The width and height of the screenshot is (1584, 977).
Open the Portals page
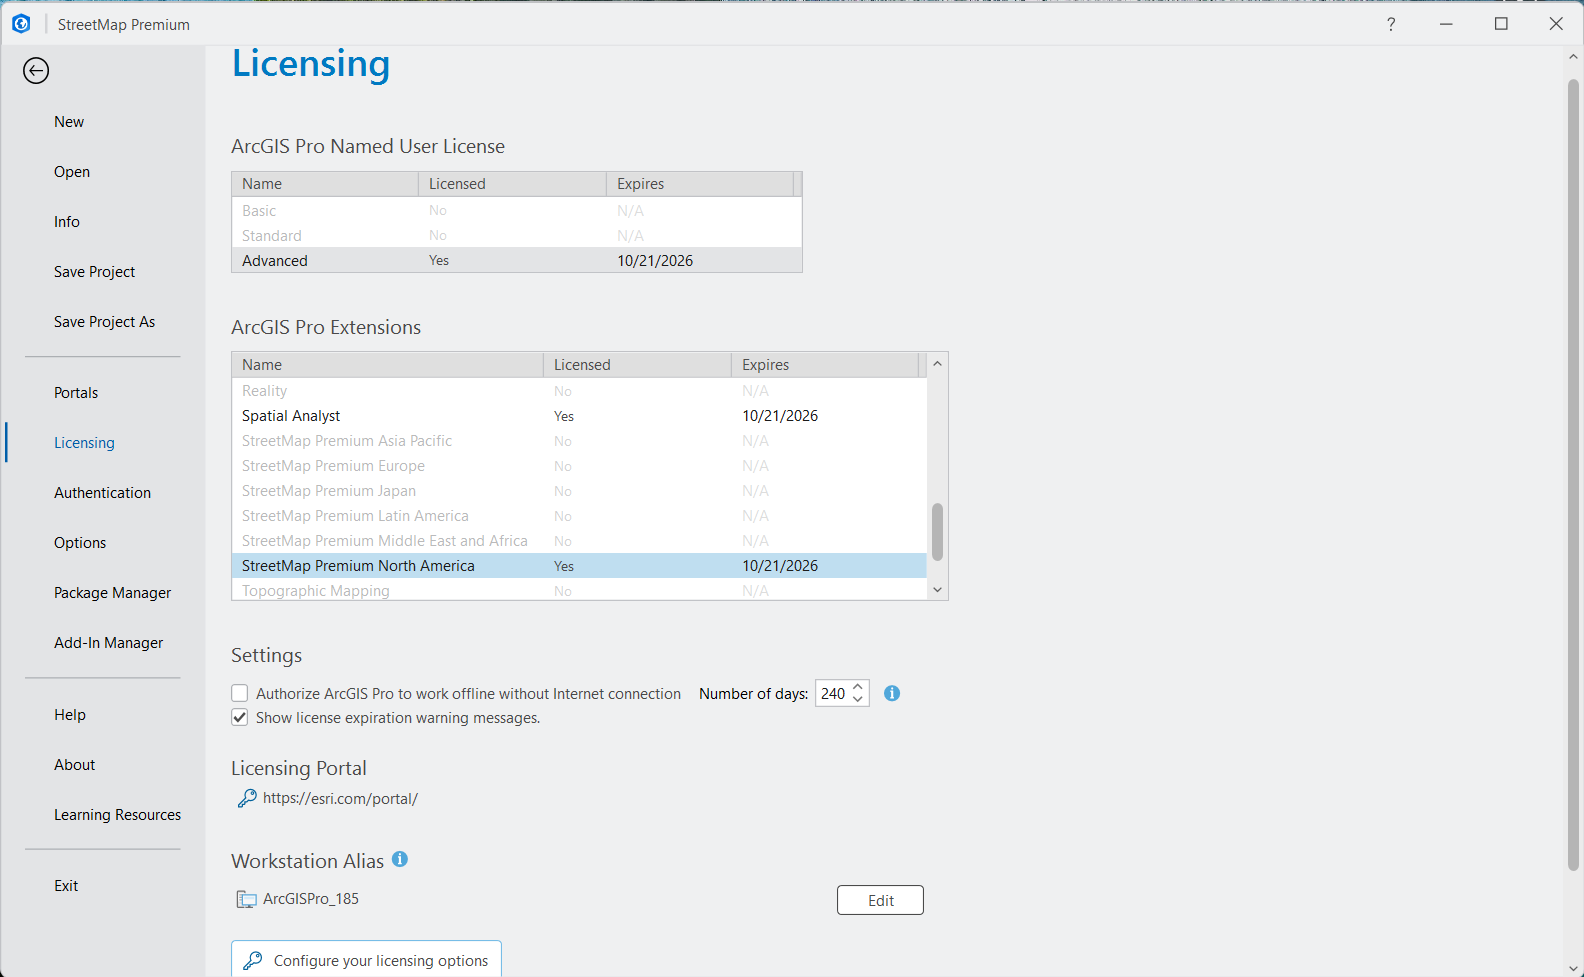76,393
